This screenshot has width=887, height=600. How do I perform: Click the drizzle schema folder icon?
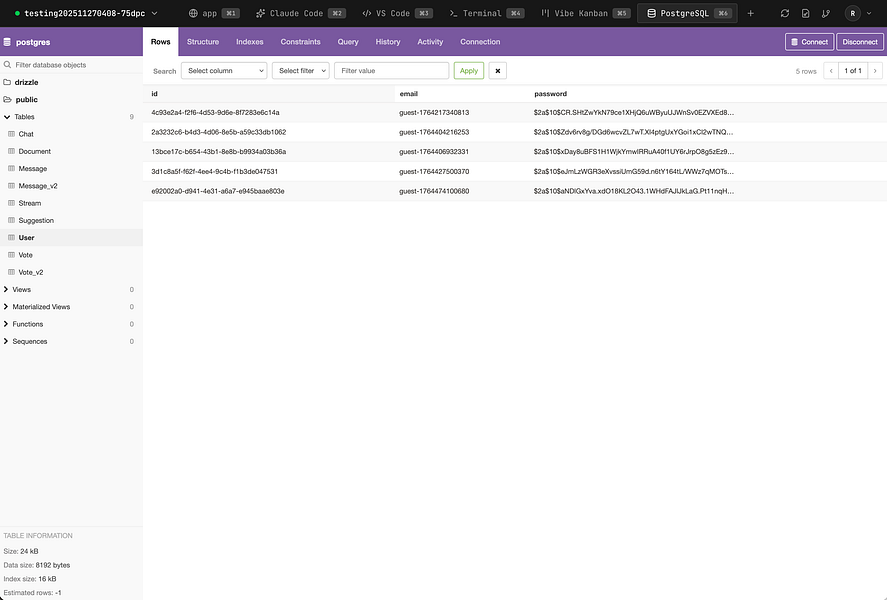coord(7,82)
